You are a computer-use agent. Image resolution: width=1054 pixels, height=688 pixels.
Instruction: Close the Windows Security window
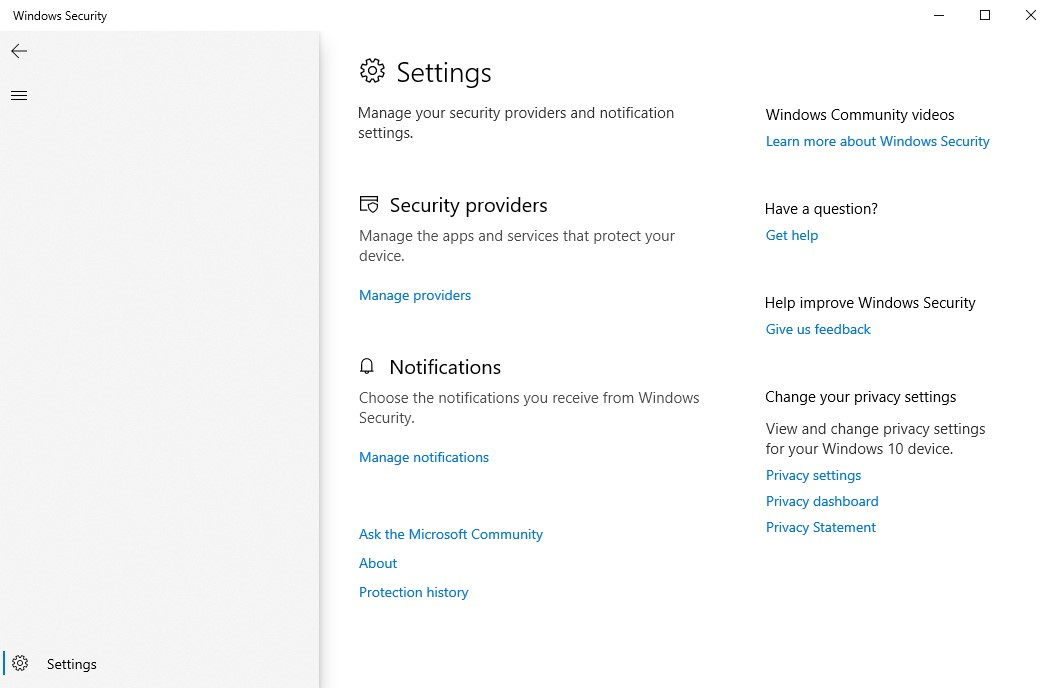coord(1030,15)
